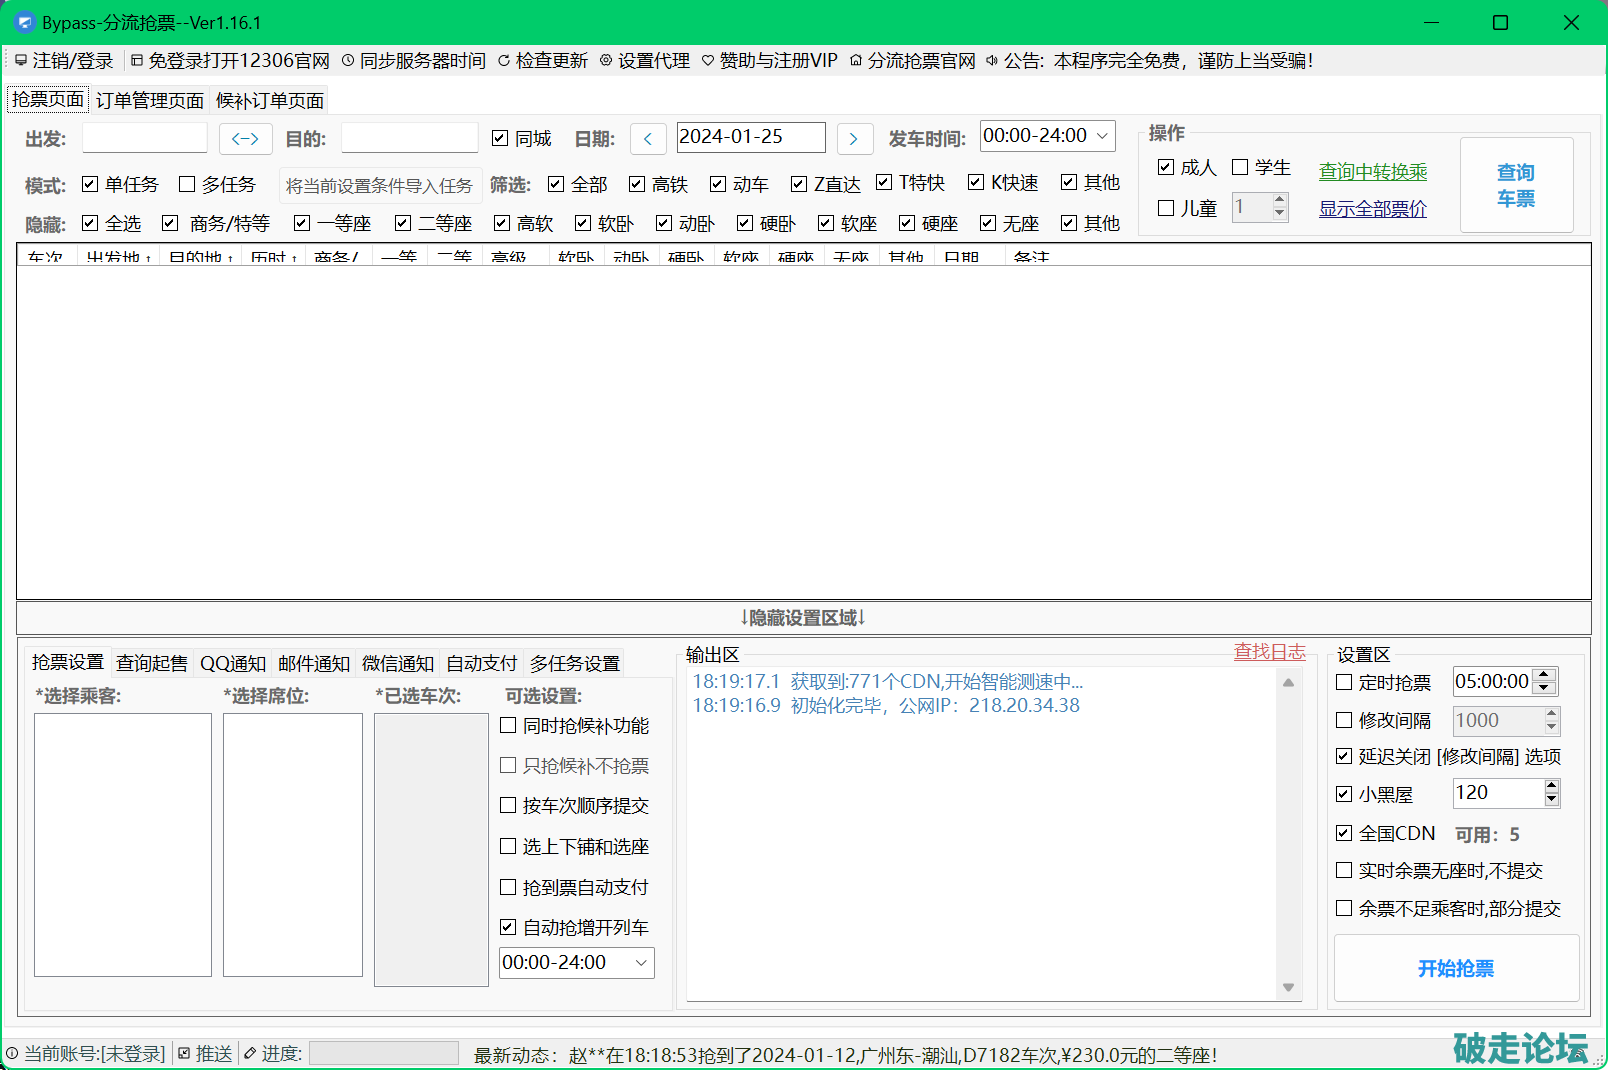Open 分流抢票官网 home link
This screenshot has width=1608, height=1070.
click(912, 61)
